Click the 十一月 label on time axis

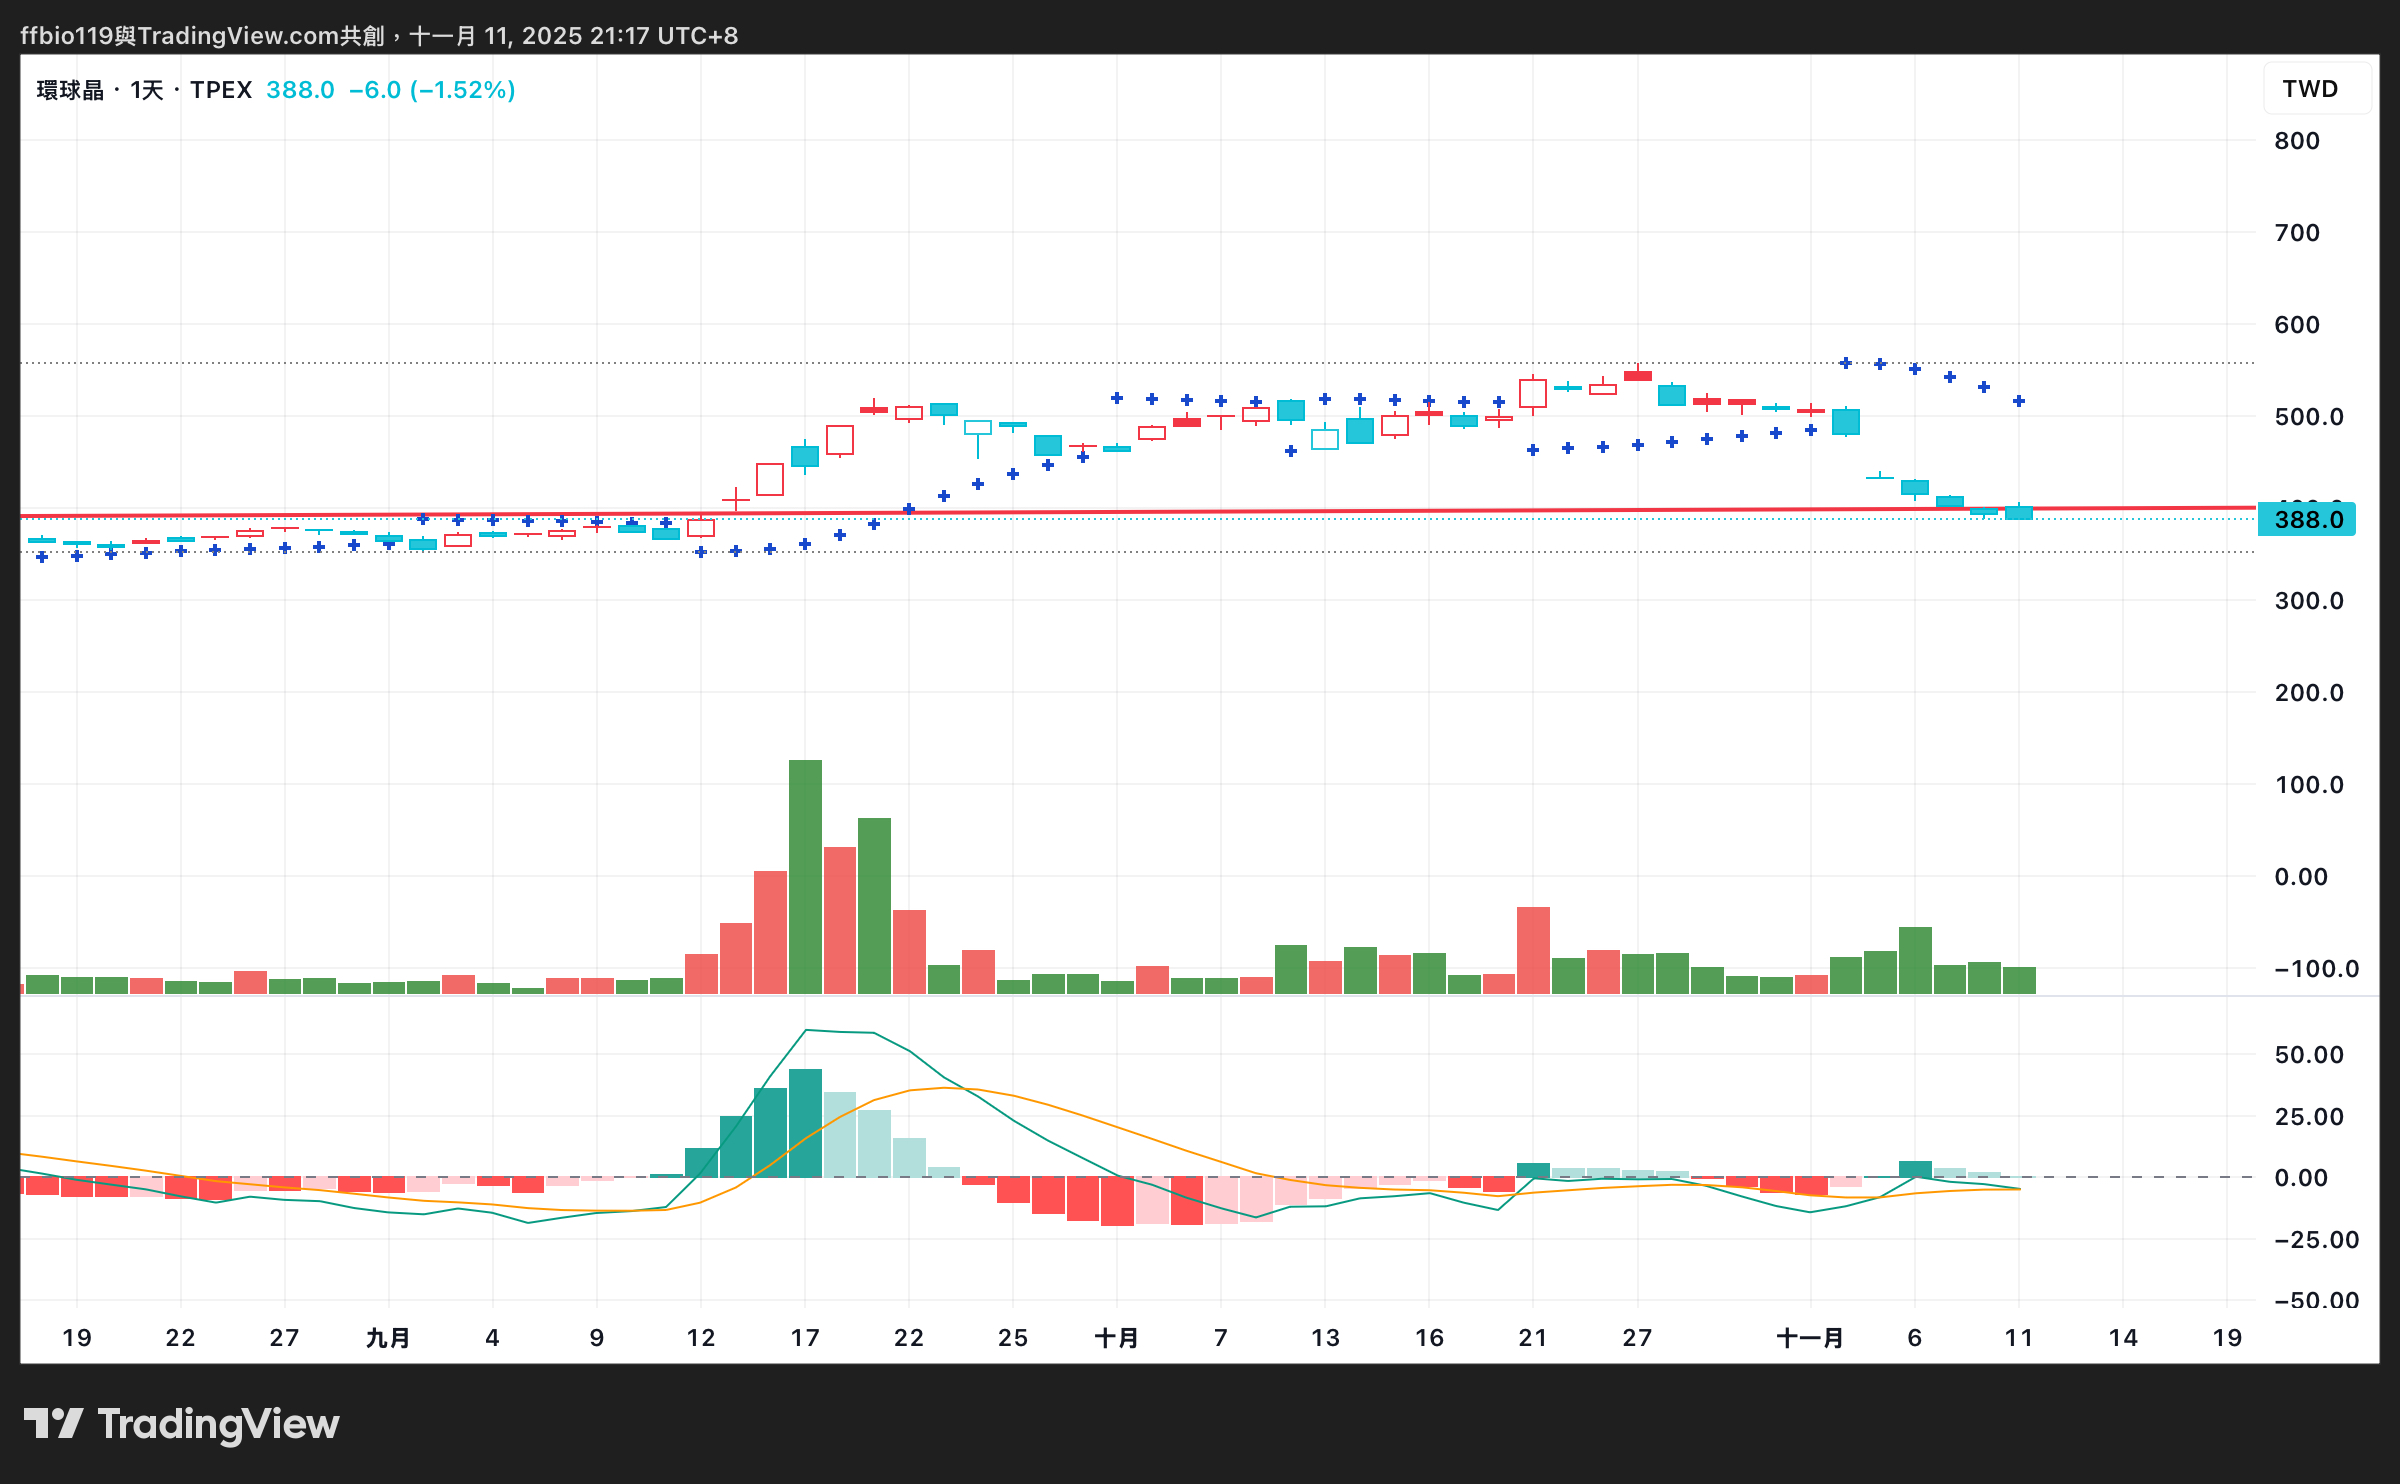click(1809, 1337)
